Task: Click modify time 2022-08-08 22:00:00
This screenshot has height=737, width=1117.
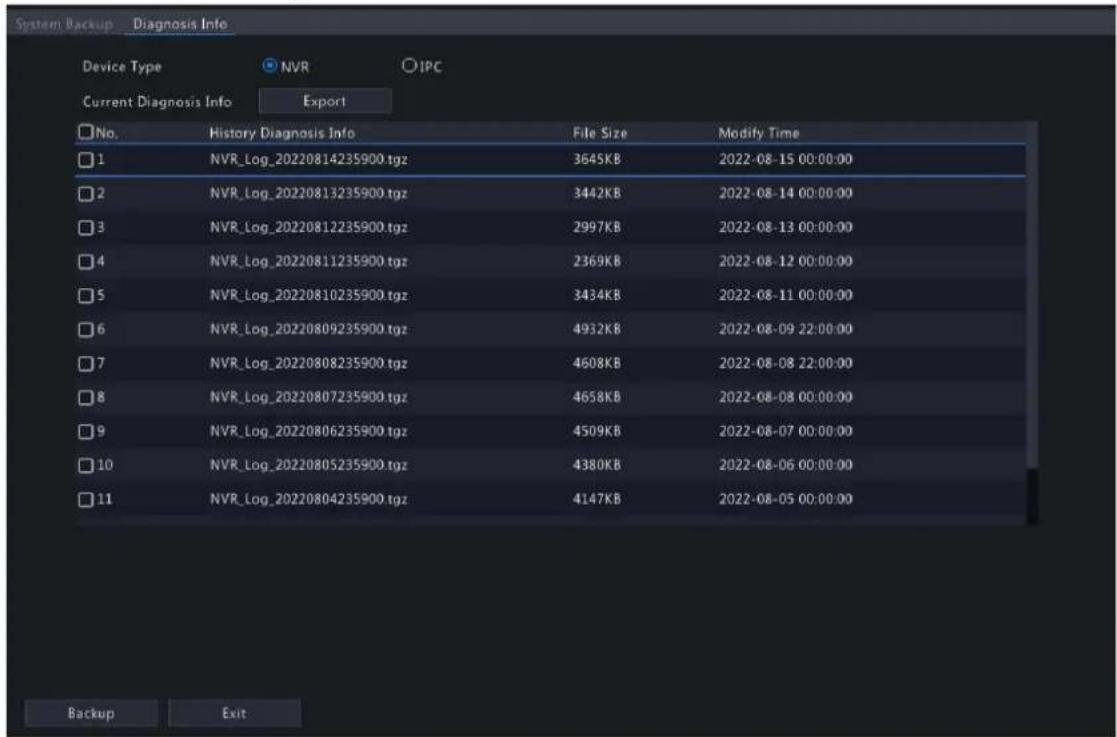Action: (785, 363)
